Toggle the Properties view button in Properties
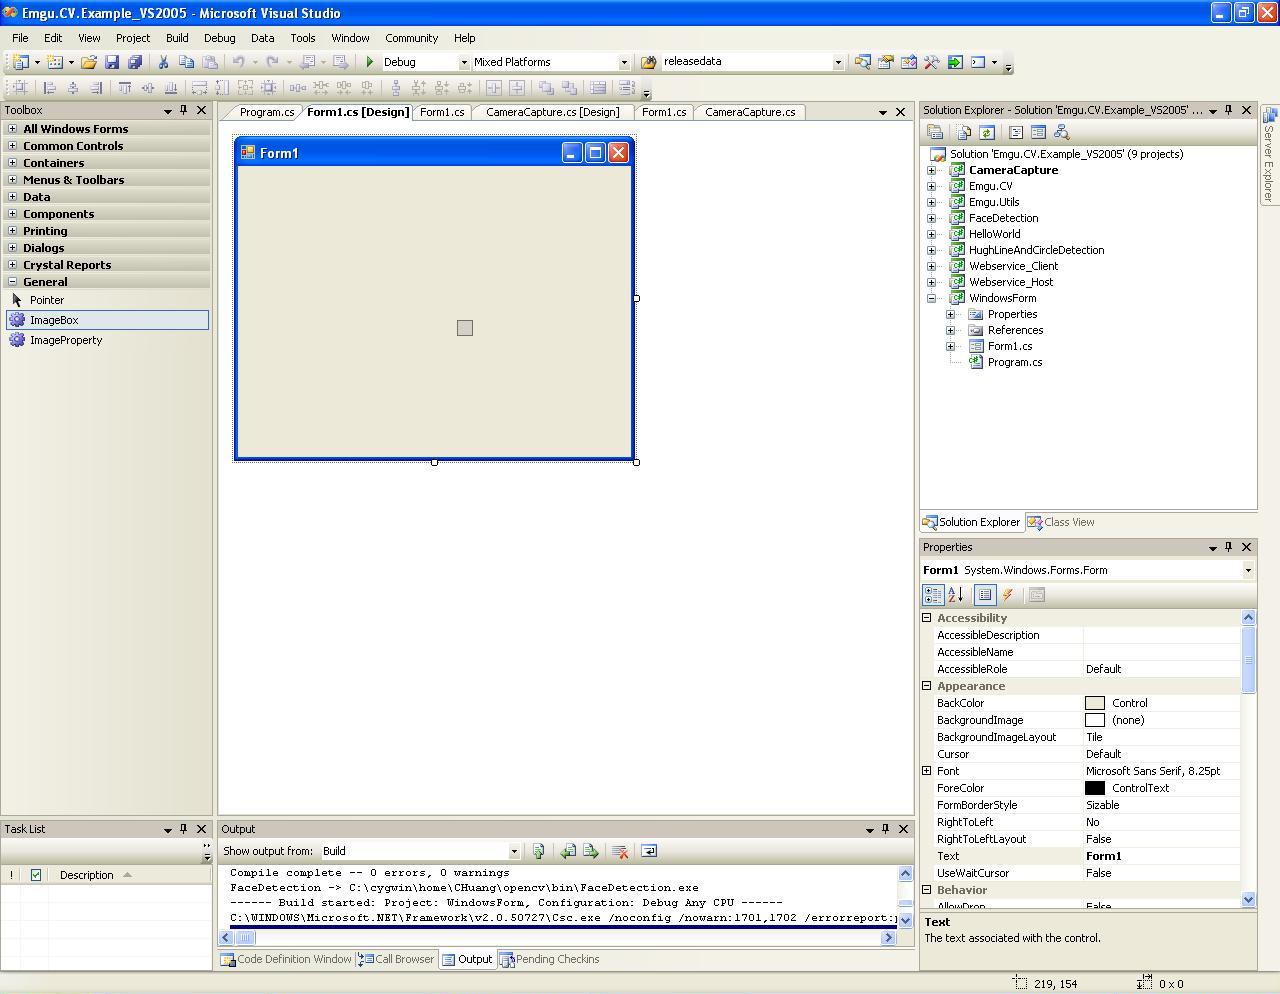 click(x=985, y=595)
